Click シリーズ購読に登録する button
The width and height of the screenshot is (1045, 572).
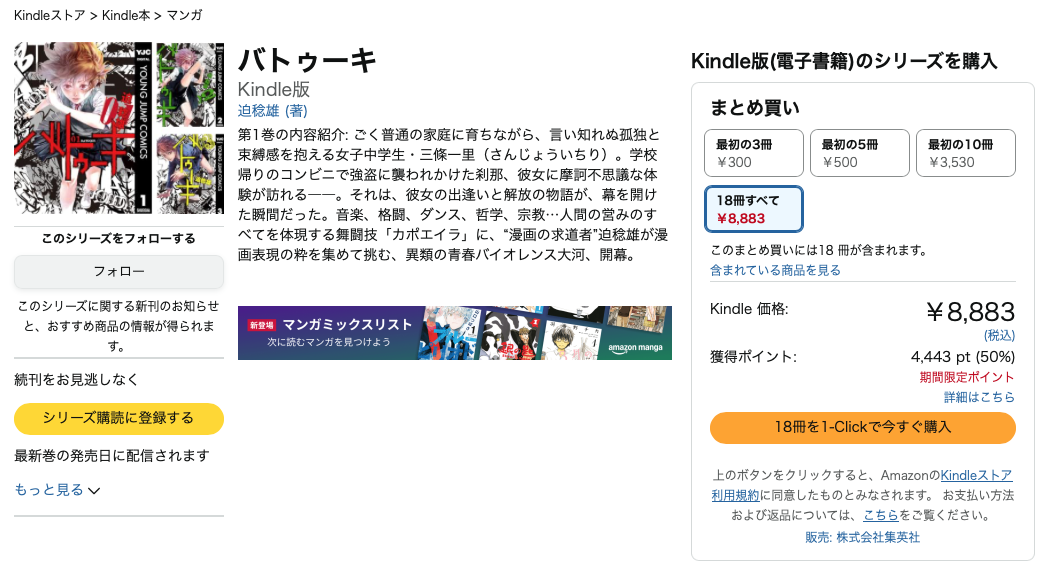(119, 419)
